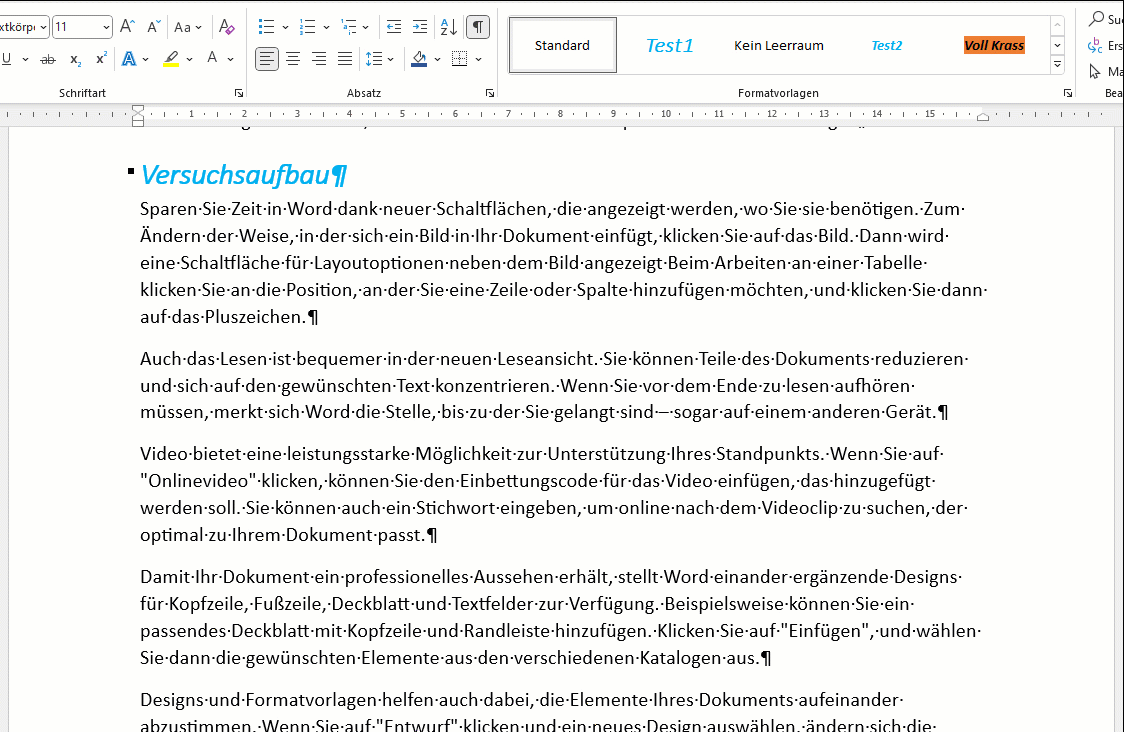Apply the Voll Krass style
The height and width of the screenshot is (732, 1124).
click(994, 45)
